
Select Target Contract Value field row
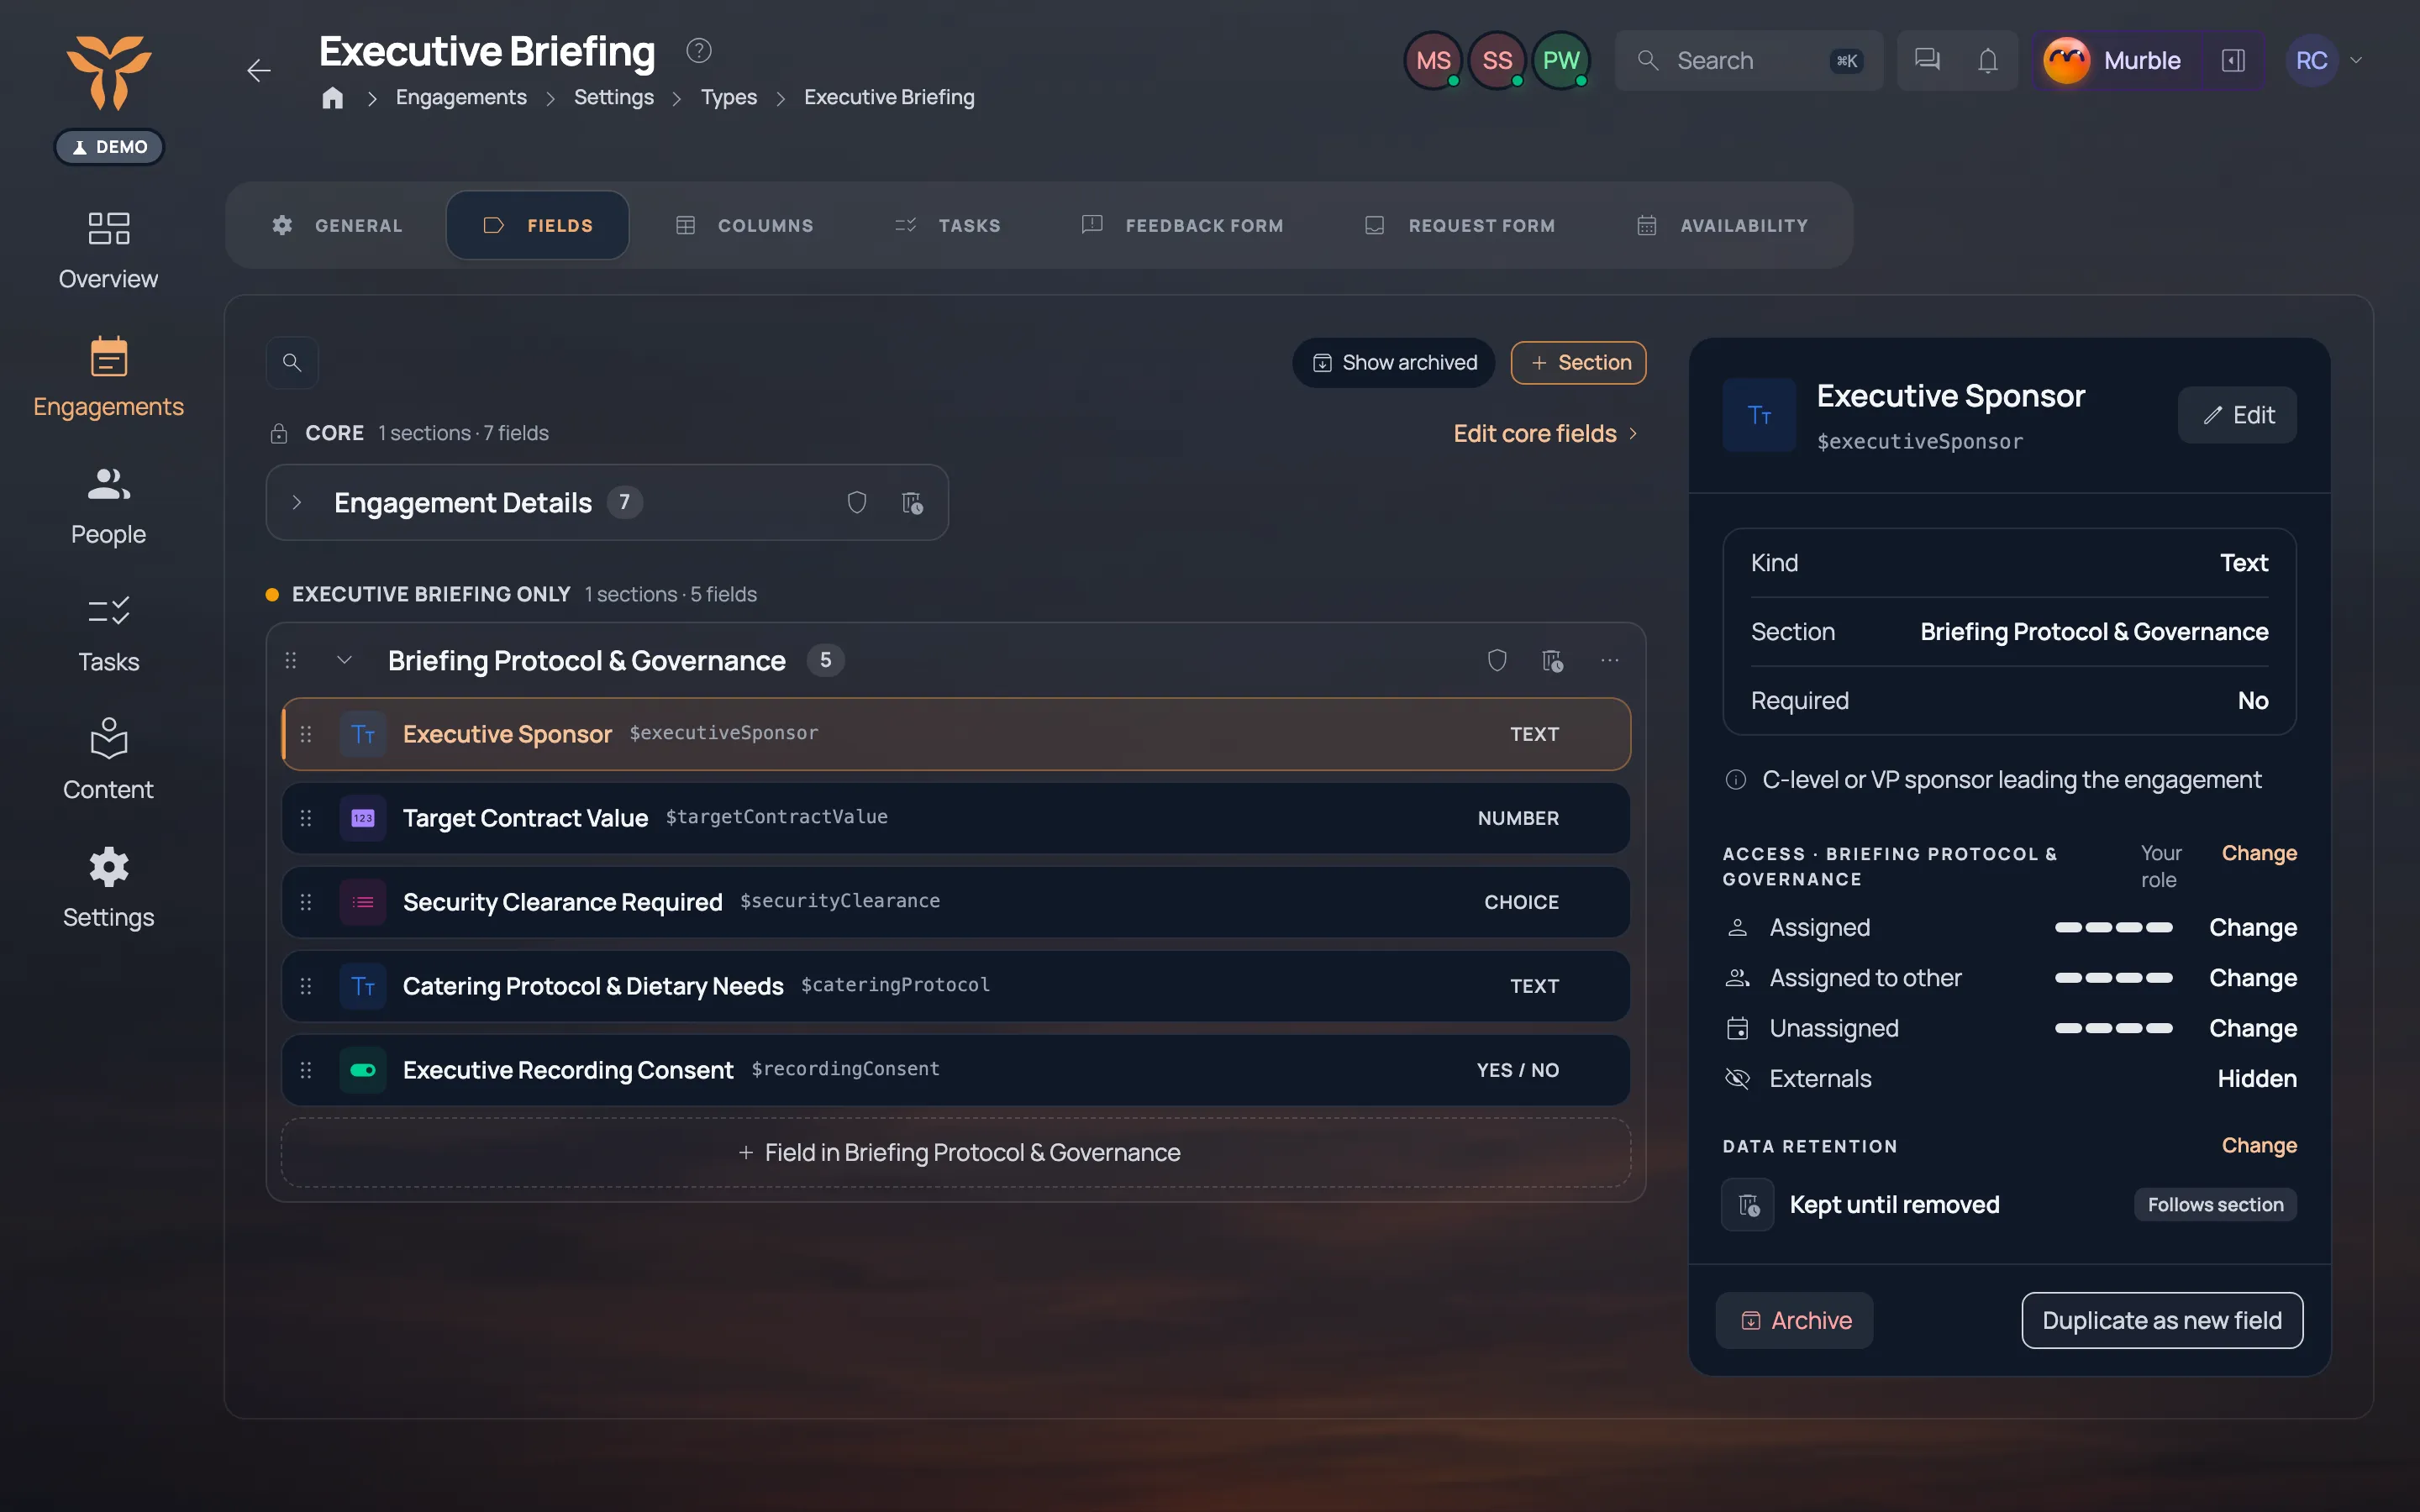pos(956,818)
